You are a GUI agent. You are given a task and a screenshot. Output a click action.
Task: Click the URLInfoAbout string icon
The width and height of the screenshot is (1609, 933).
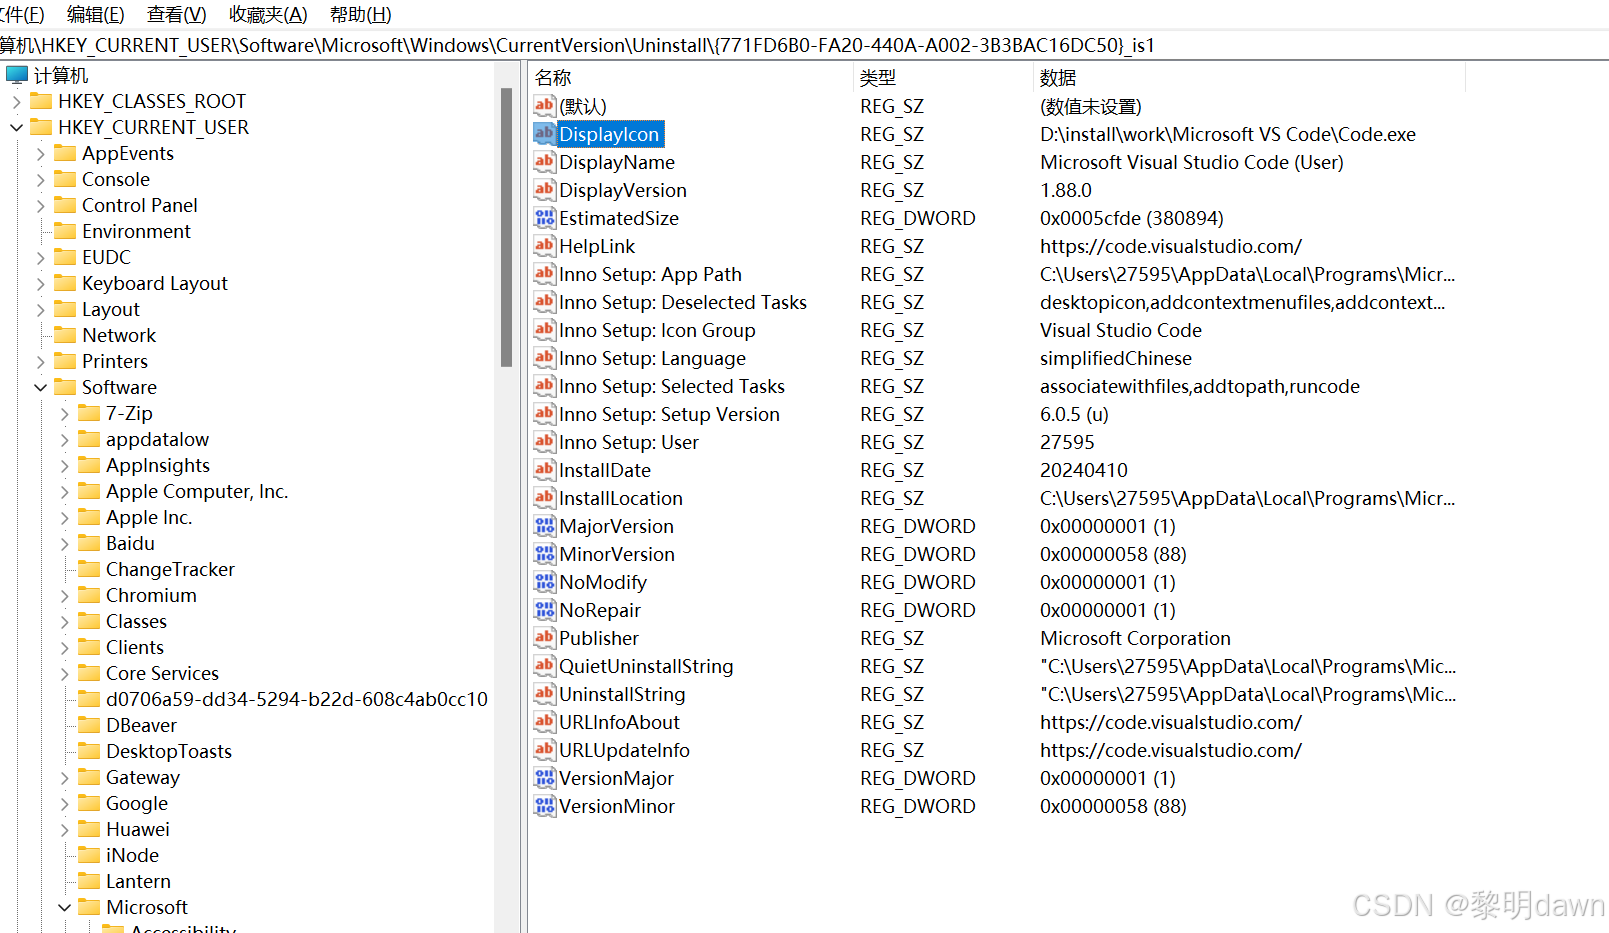click(x=545, y=722)
